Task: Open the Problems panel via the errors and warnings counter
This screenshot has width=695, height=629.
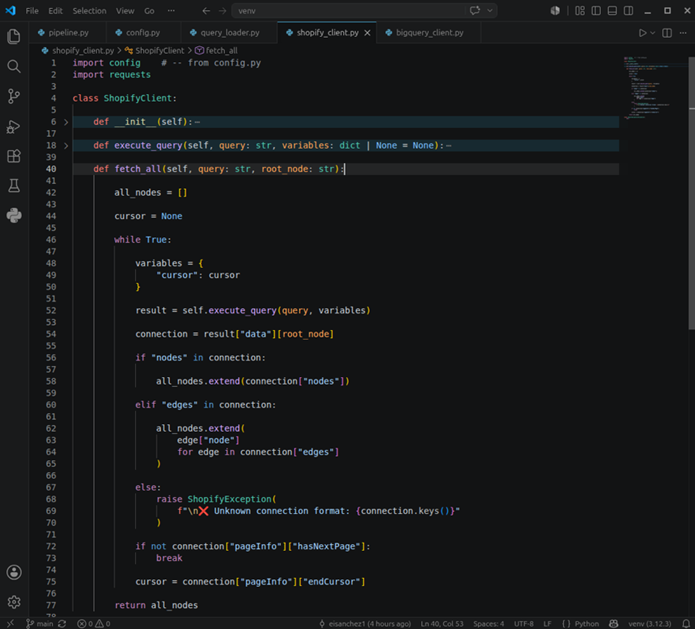Action: coord(94,624)
